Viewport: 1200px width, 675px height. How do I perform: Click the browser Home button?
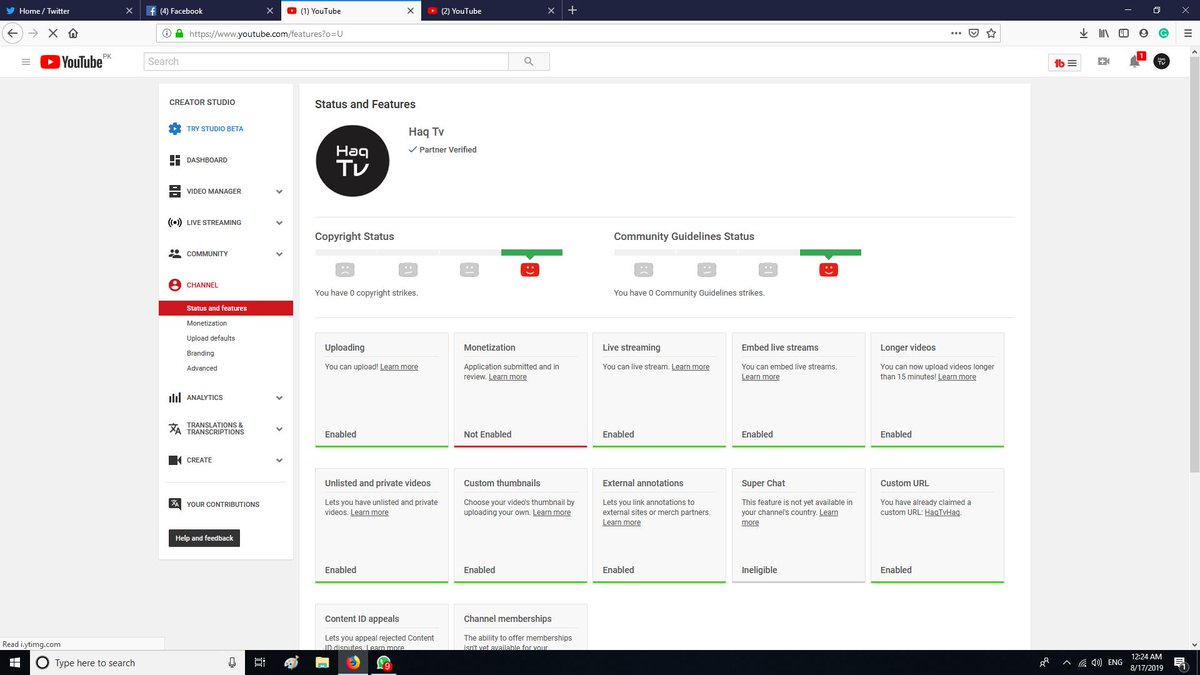click(73, 33)
